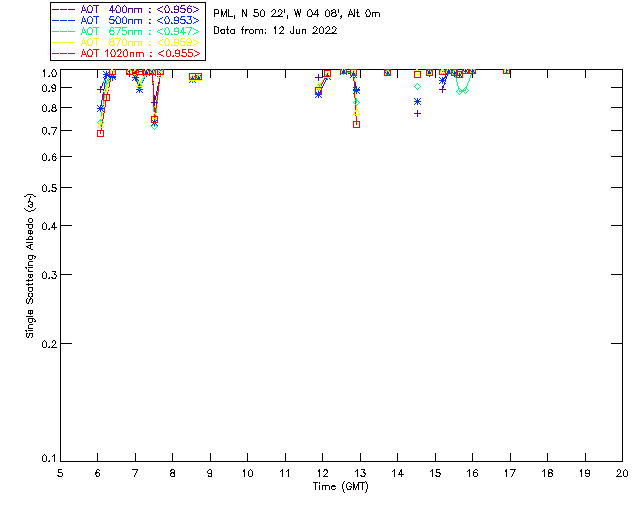Click the 'Data from: 12 Jun 2022' label
Viewport: 640px width, 512px height.
tap(275, 31)
